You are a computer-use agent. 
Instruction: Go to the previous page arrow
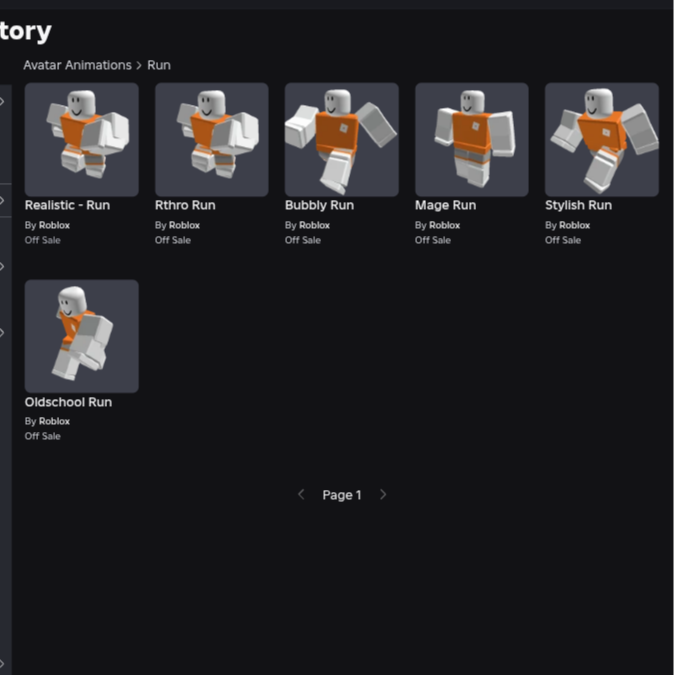click(x=301, y=495)
